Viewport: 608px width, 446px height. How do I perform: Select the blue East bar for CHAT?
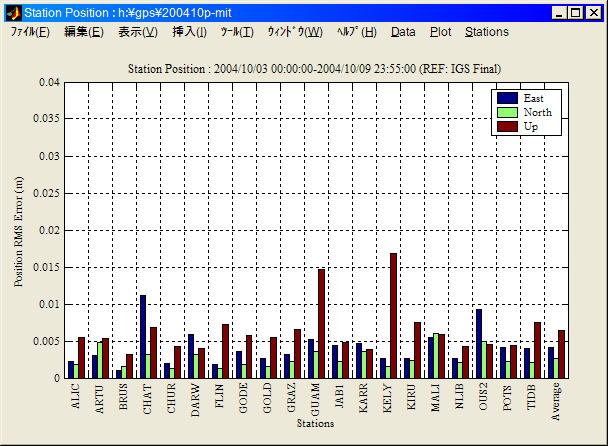[x=143, y=336]
